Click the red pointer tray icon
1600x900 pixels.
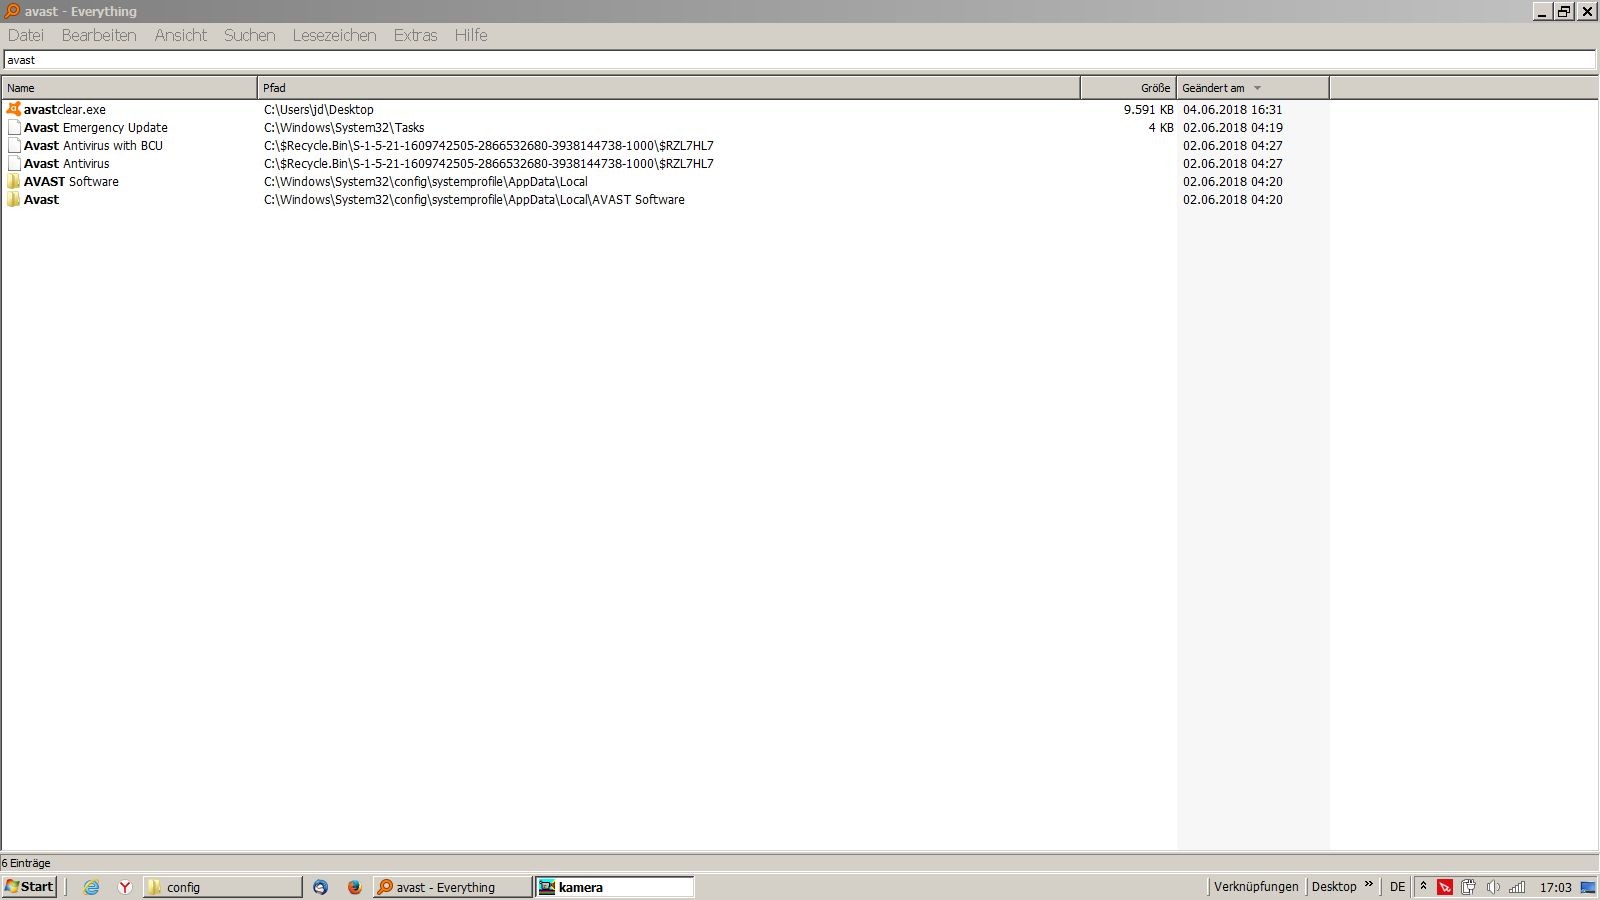(x=1445, y=887)
